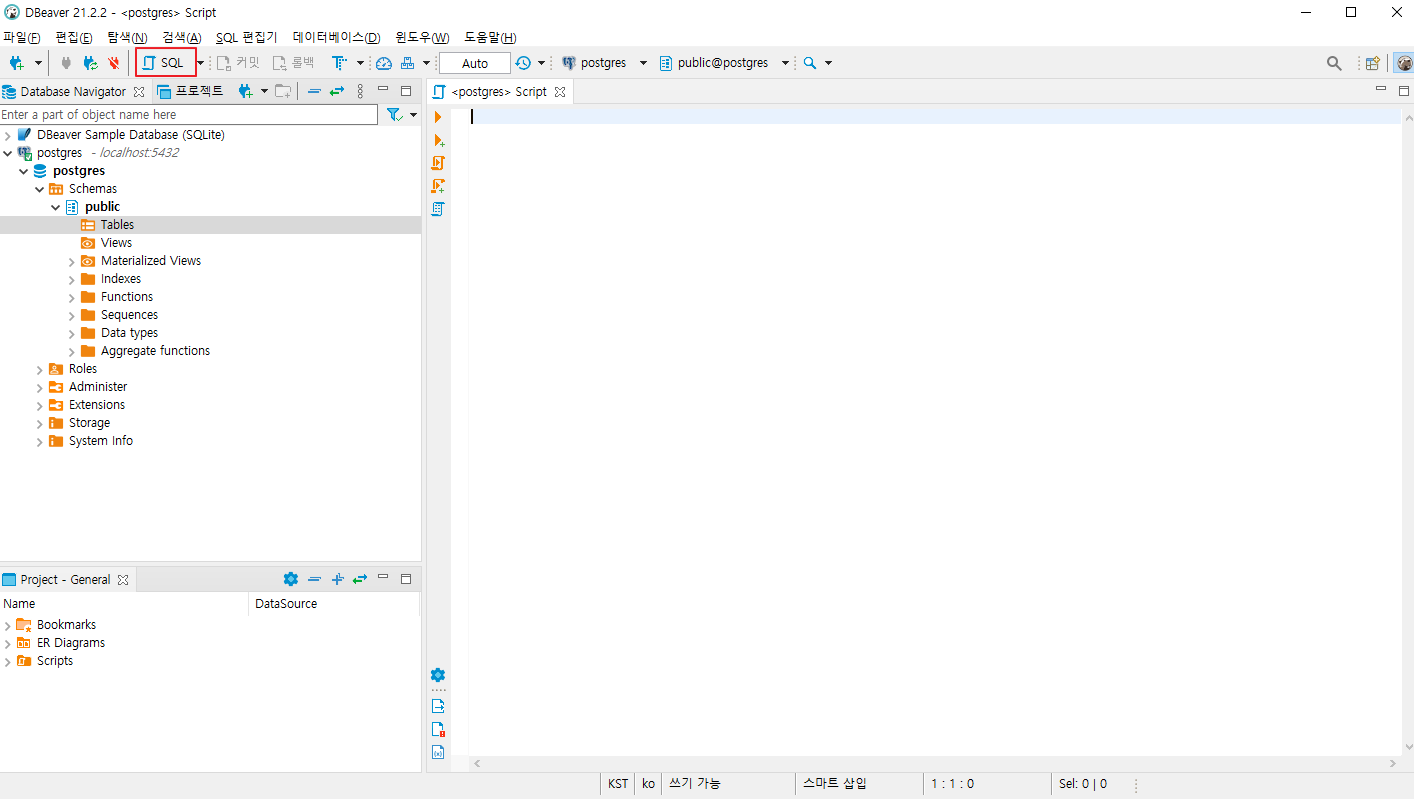
Task: Select the Data types folder
Action: (x=129, y=333)
